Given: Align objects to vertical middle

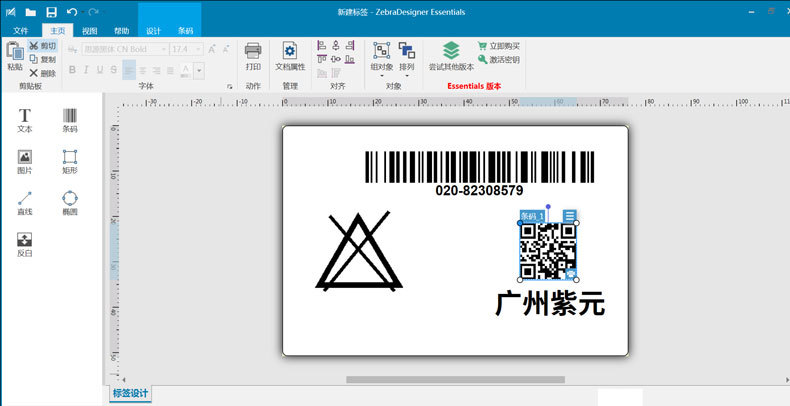Looking at the screenshot, I should pyautogui.click(x=336, y=59).
